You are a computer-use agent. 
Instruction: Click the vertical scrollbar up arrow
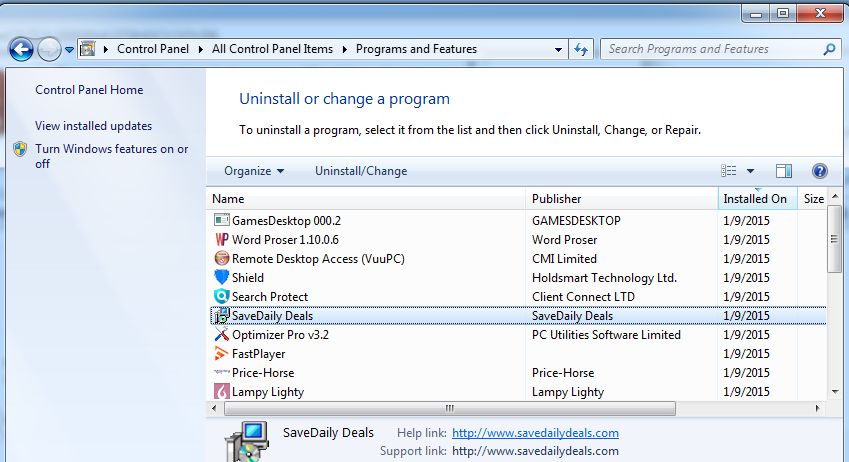(834, 196)
